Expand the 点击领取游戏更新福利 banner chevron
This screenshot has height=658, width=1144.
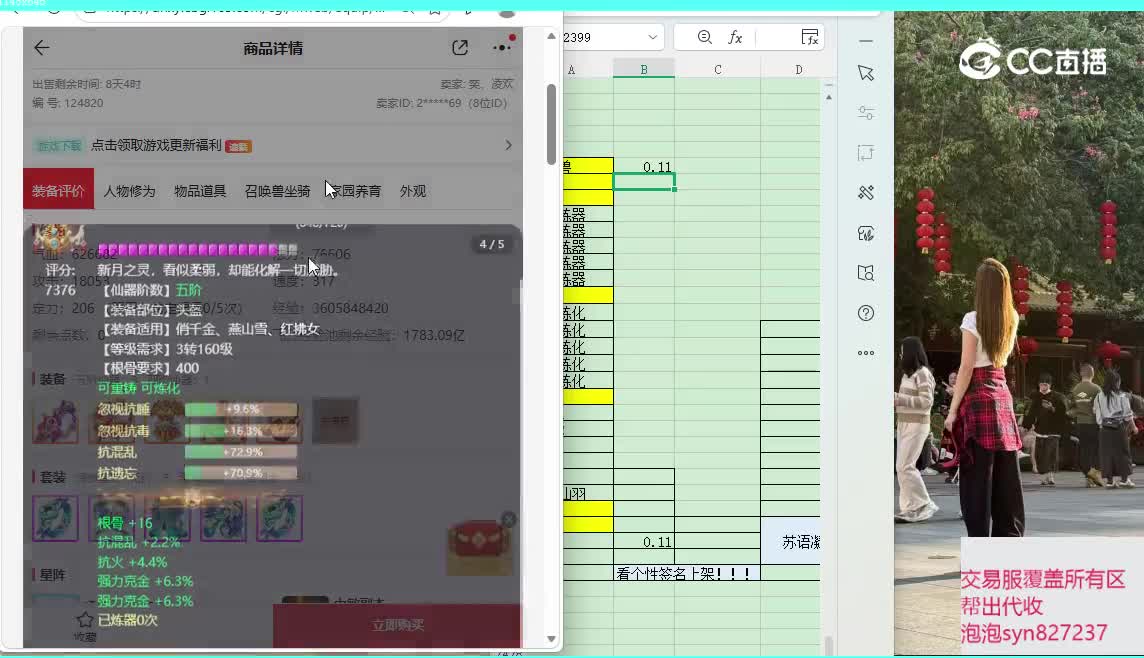click(508, 145)
